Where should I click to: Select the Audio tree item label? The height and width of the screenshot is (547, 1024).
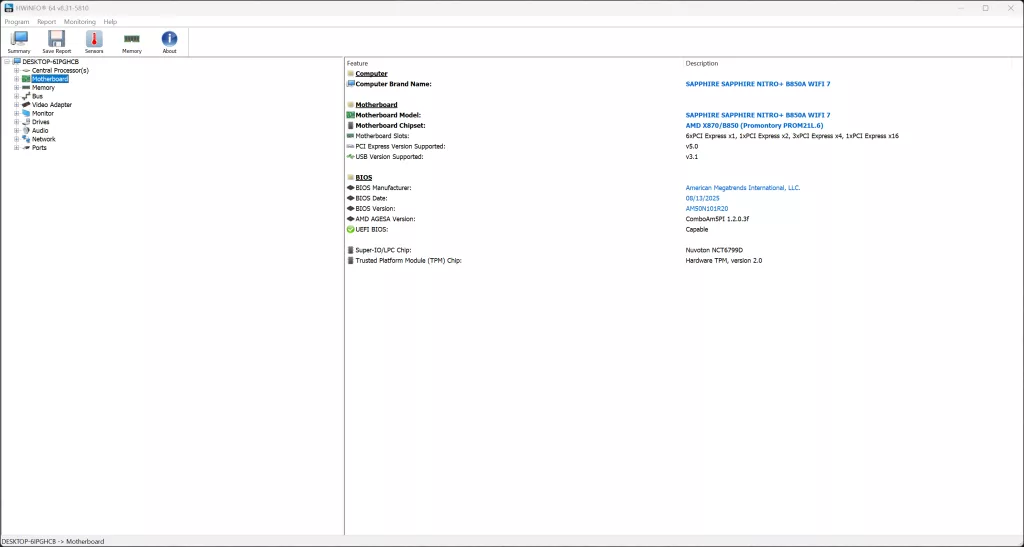(x=40, y=131)
